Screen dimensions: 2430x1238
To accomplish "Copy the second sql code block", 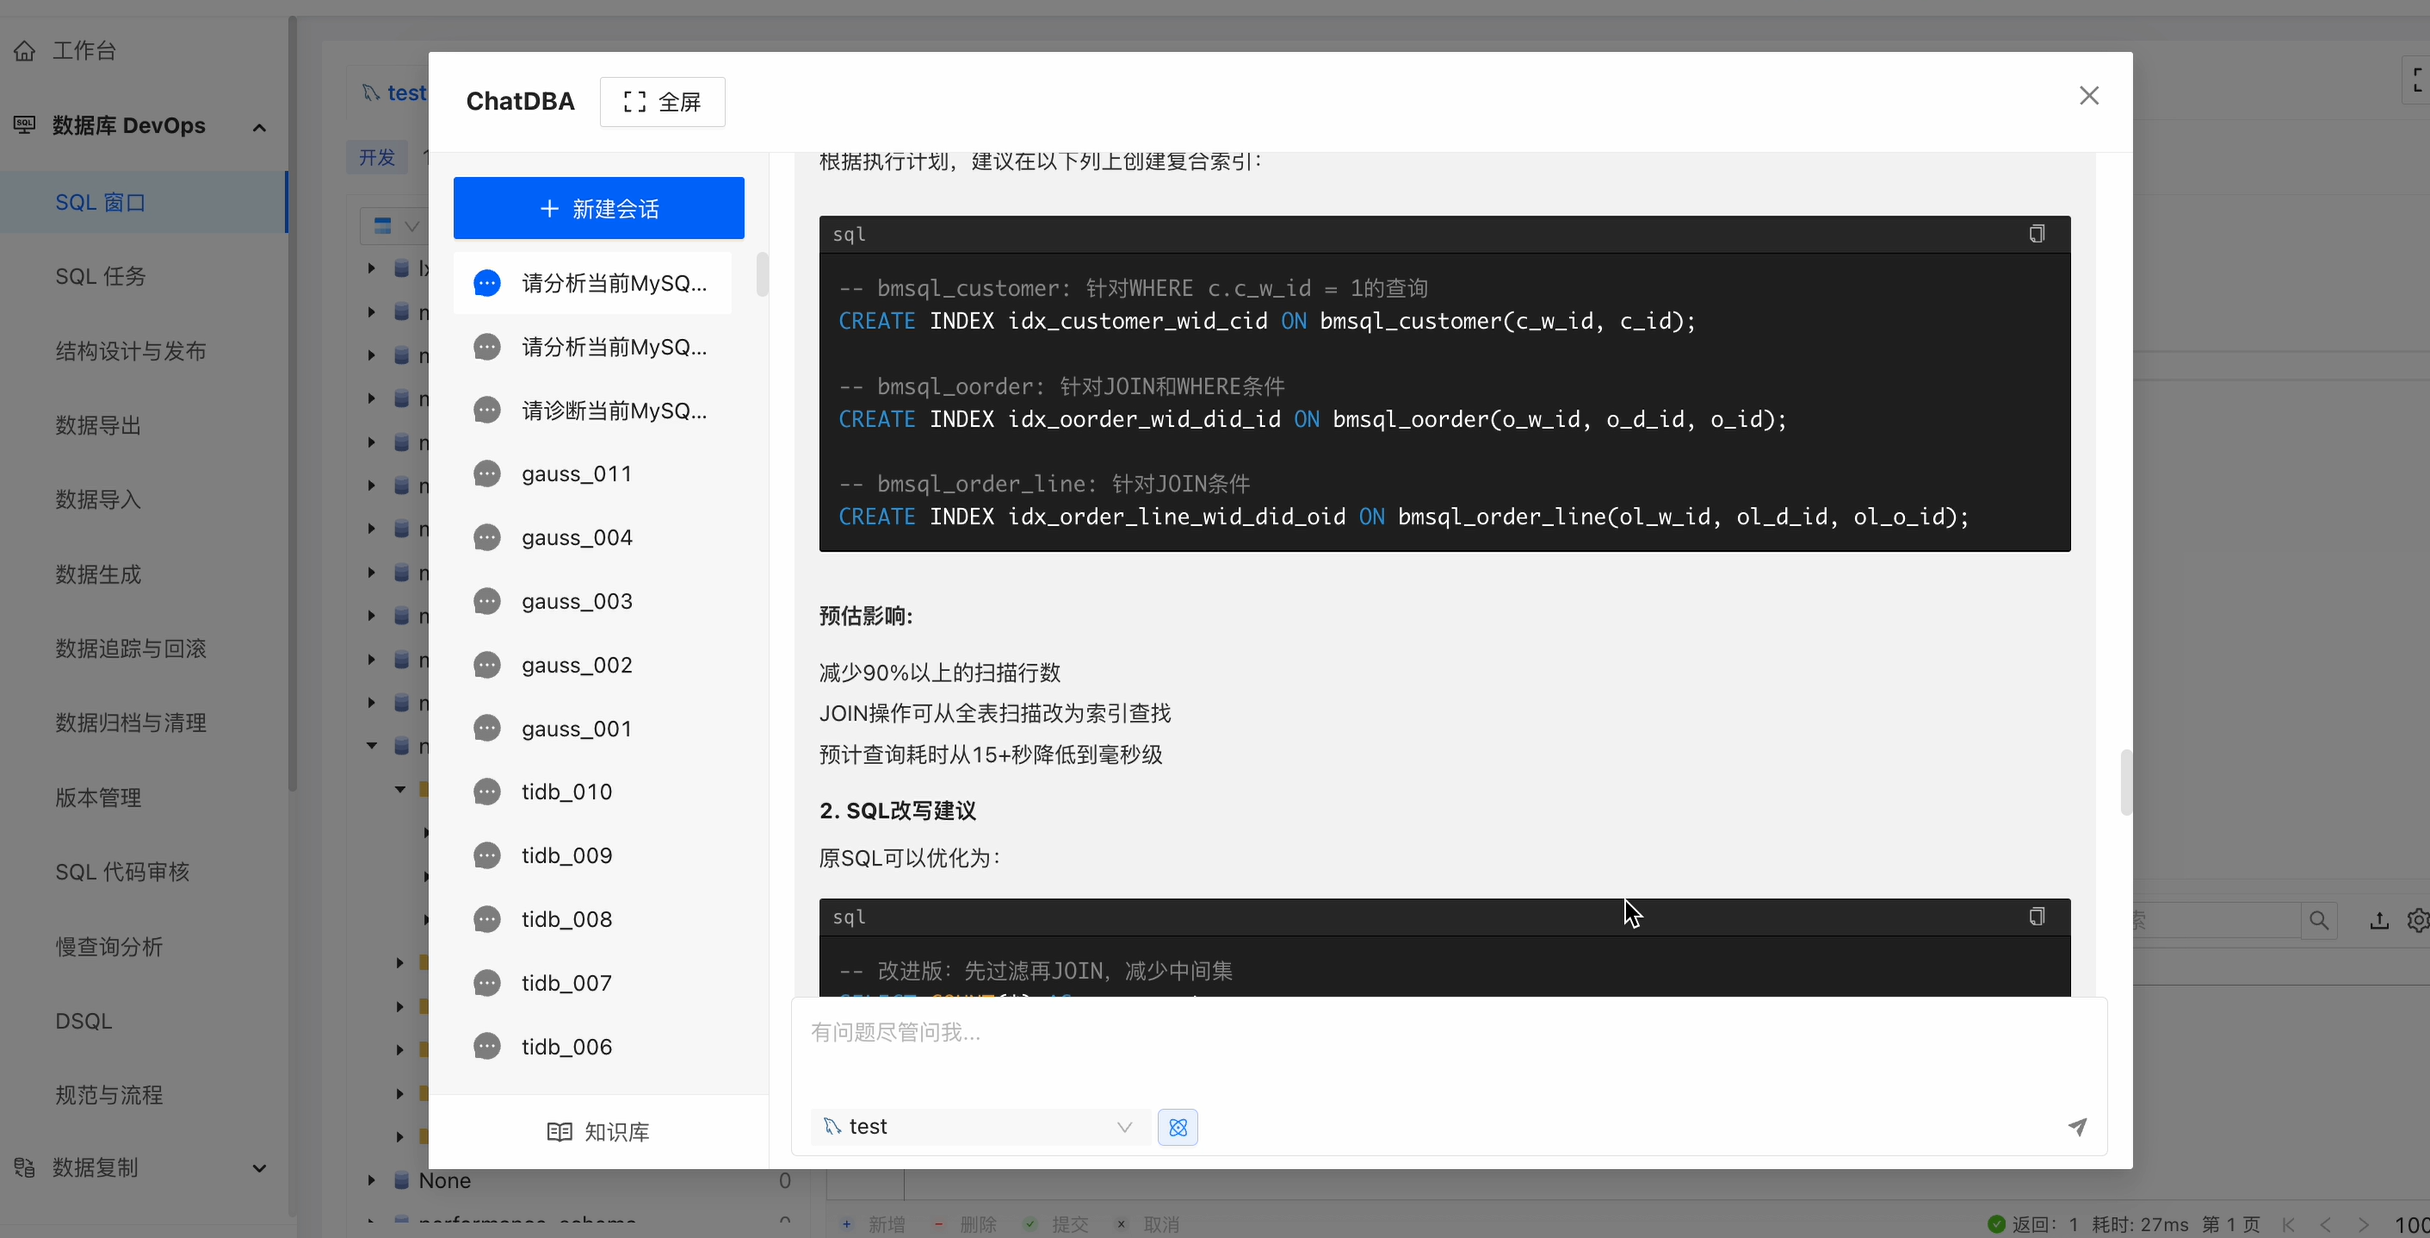I will tap(2036, 917).
